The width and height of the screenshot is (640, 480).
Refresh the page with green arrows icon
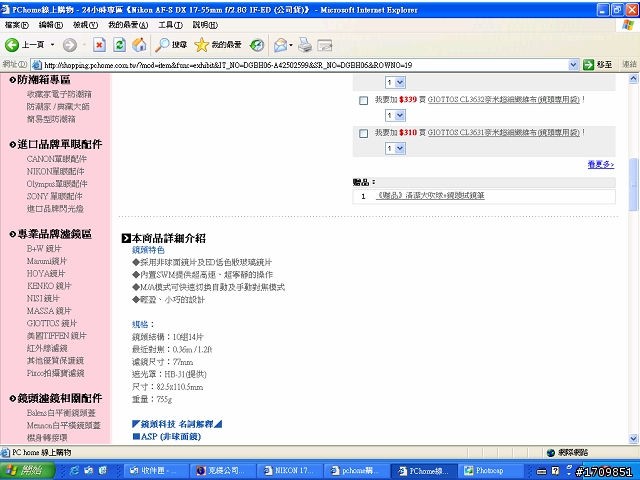point(119,45)
